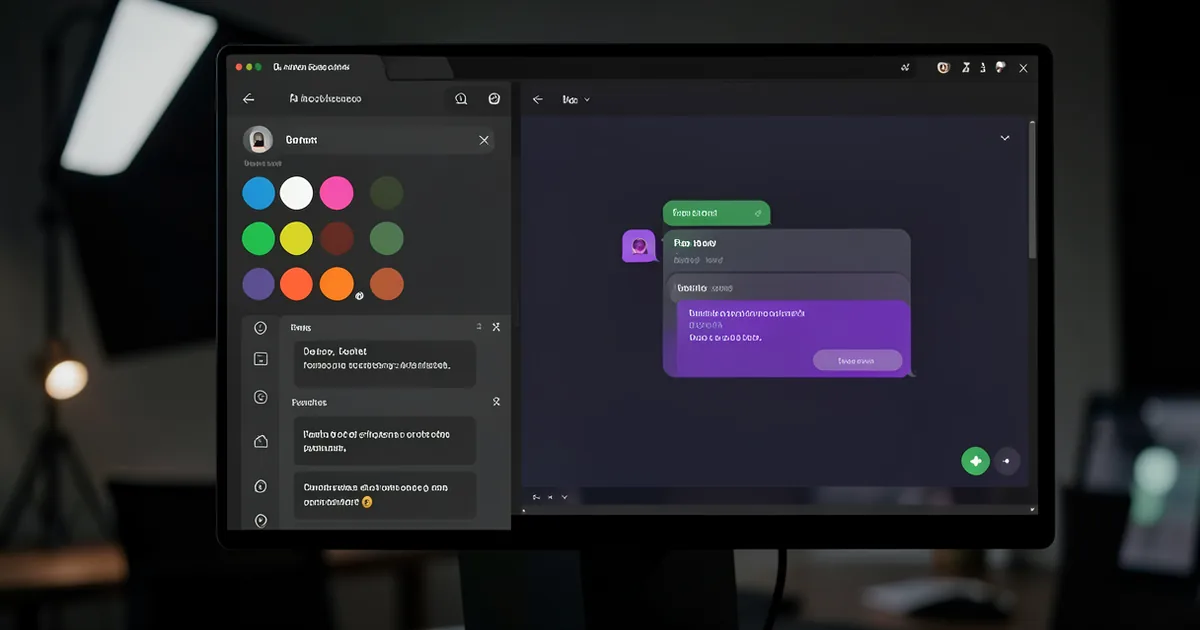Viewport: 1200px width, 630px height.
Task: Collapse the chat using the top-right down chevron
Action: point(1005,138)
